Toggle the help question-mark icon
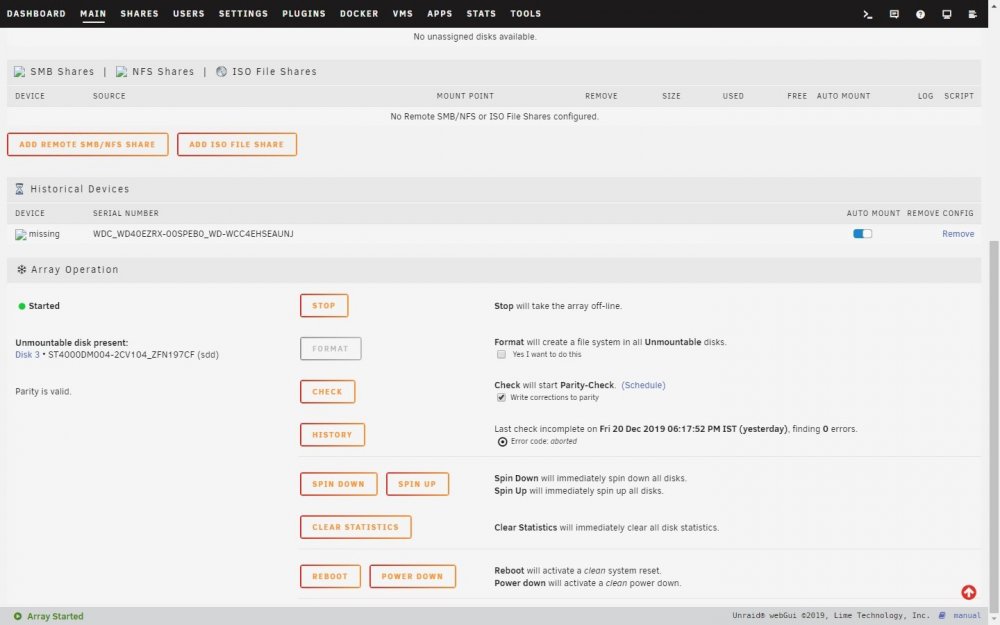This screenshot has width=1000, height=625. (920, 14)
